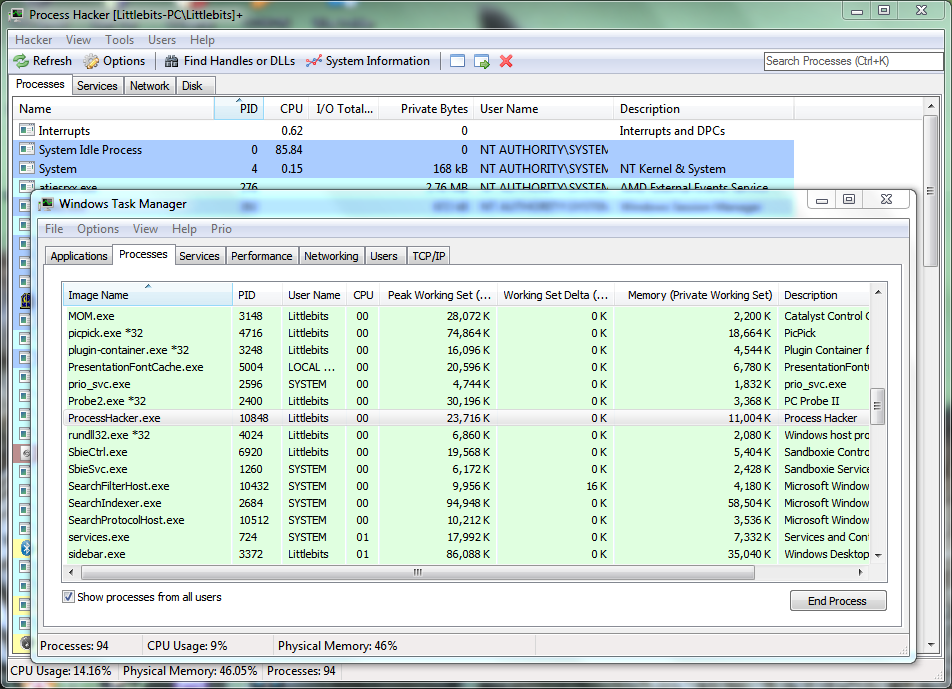Switch to Networking tab

click(x=332, y=256)
